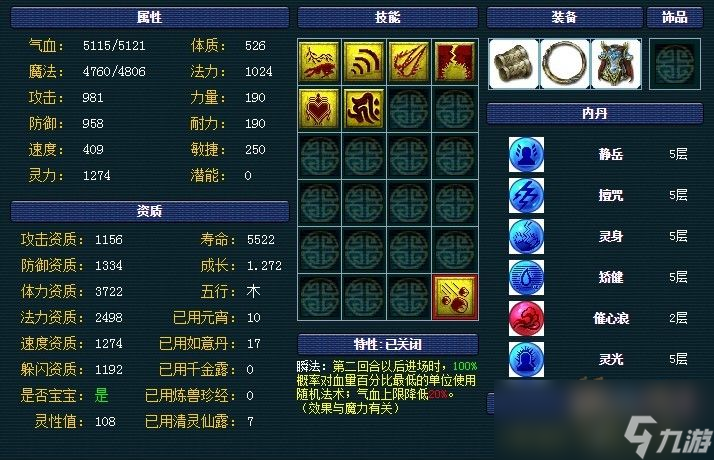Image resolution: width=714 pixels, height=460 pixels.
Task: Click the 资质 aptitude section header
Action: click(150, 211)
